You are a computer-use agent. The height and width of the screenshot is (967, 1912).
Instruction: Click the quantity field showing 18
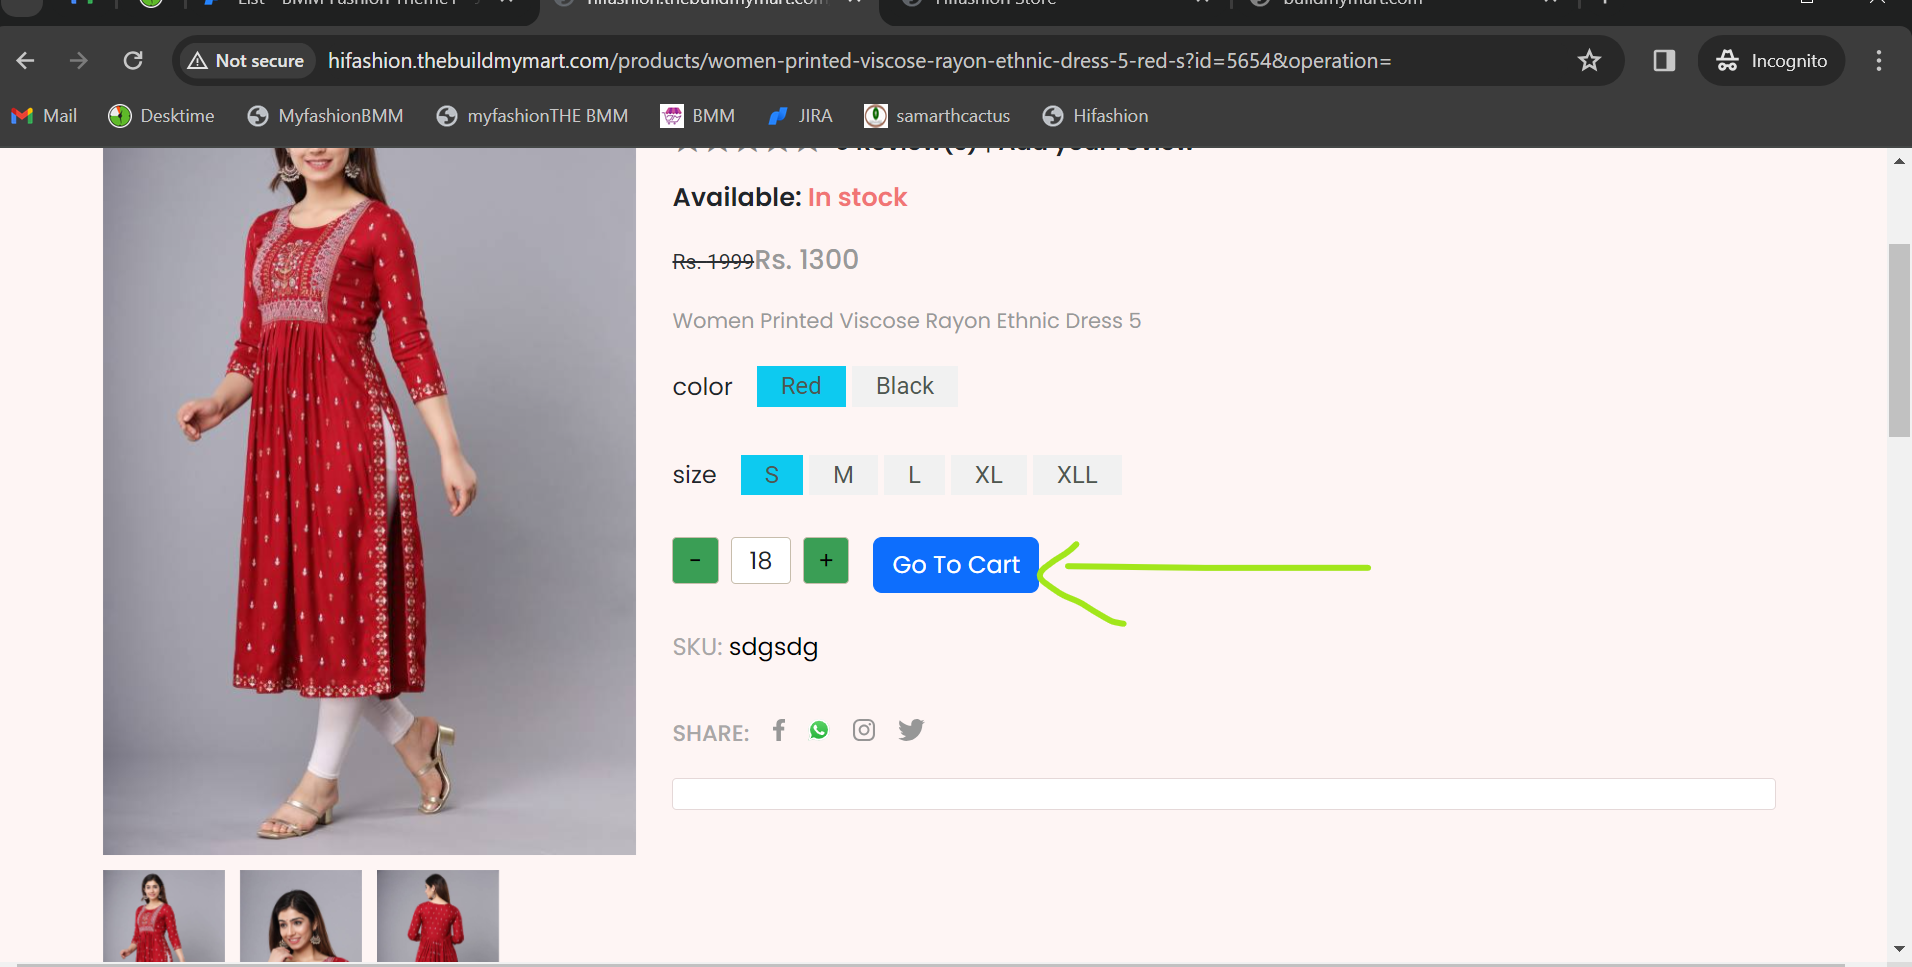[761, 560]
